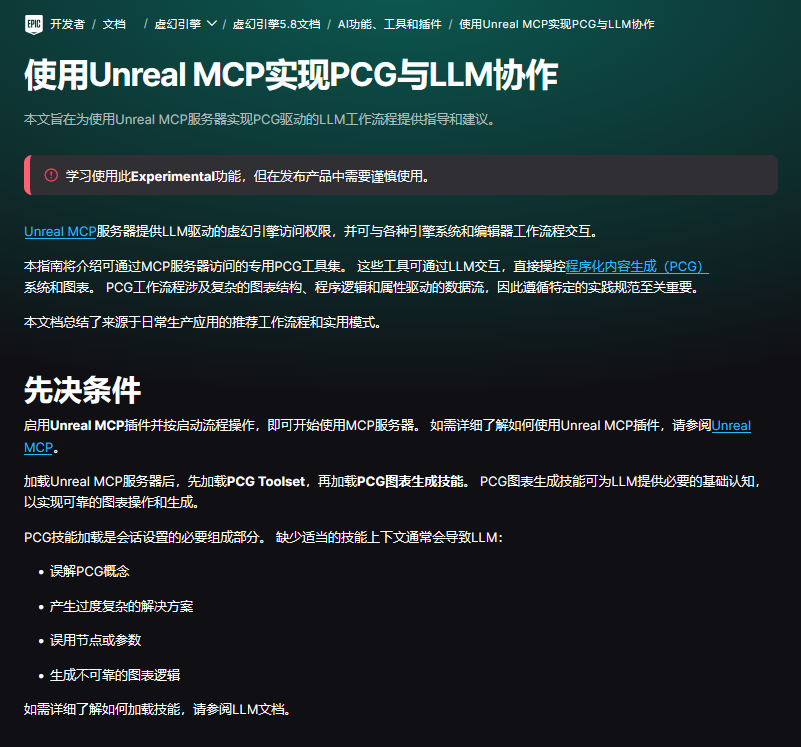Click the bullet 产生过度复杂的解决方案
This screenshot has width=801, height=747.
pos(121,606)
